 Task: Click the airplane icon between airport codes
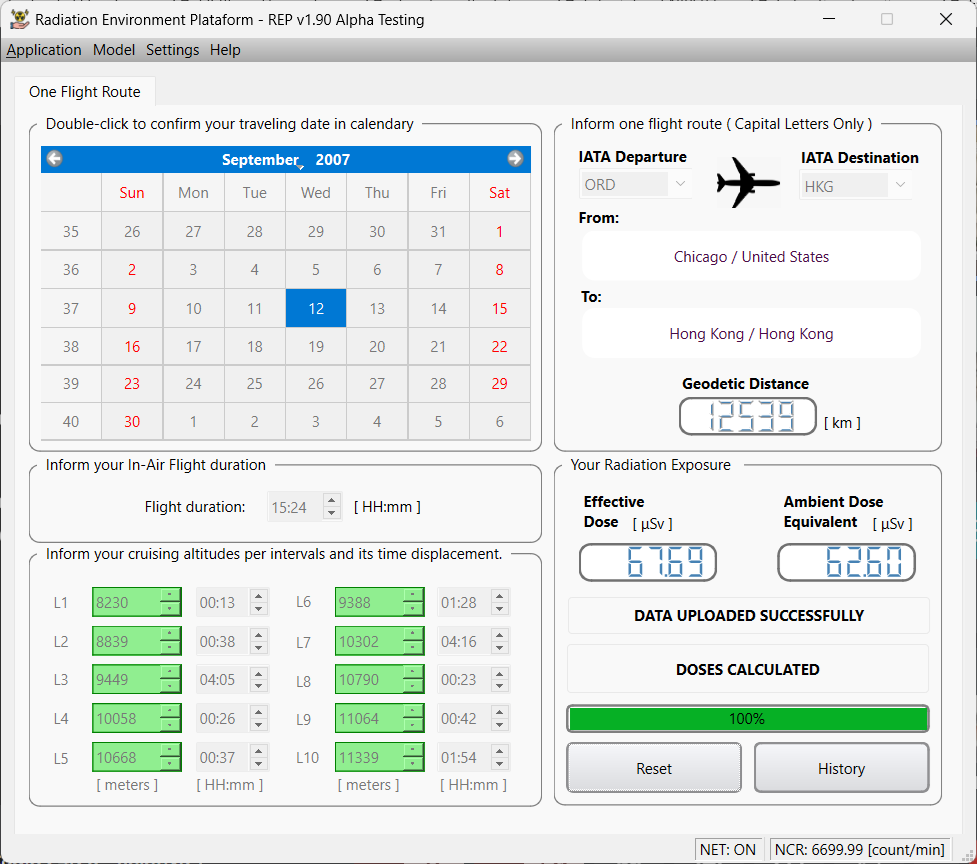(747, 183)
